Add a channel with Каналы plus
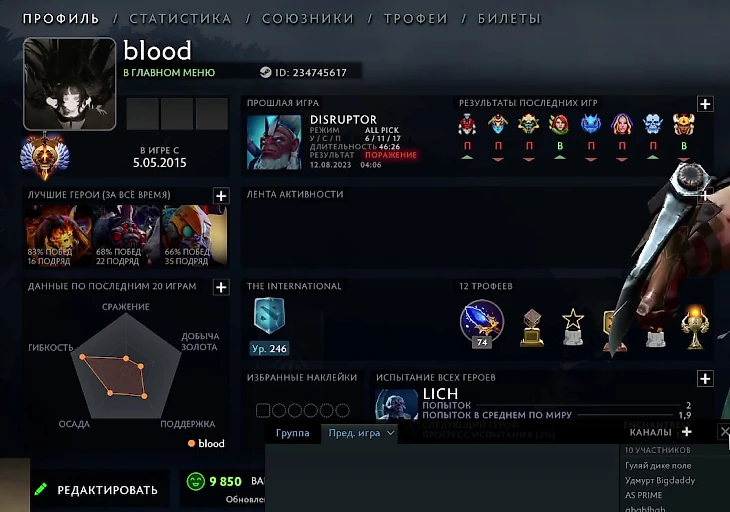Screen dimensions: 730x512 click(686, 432)
